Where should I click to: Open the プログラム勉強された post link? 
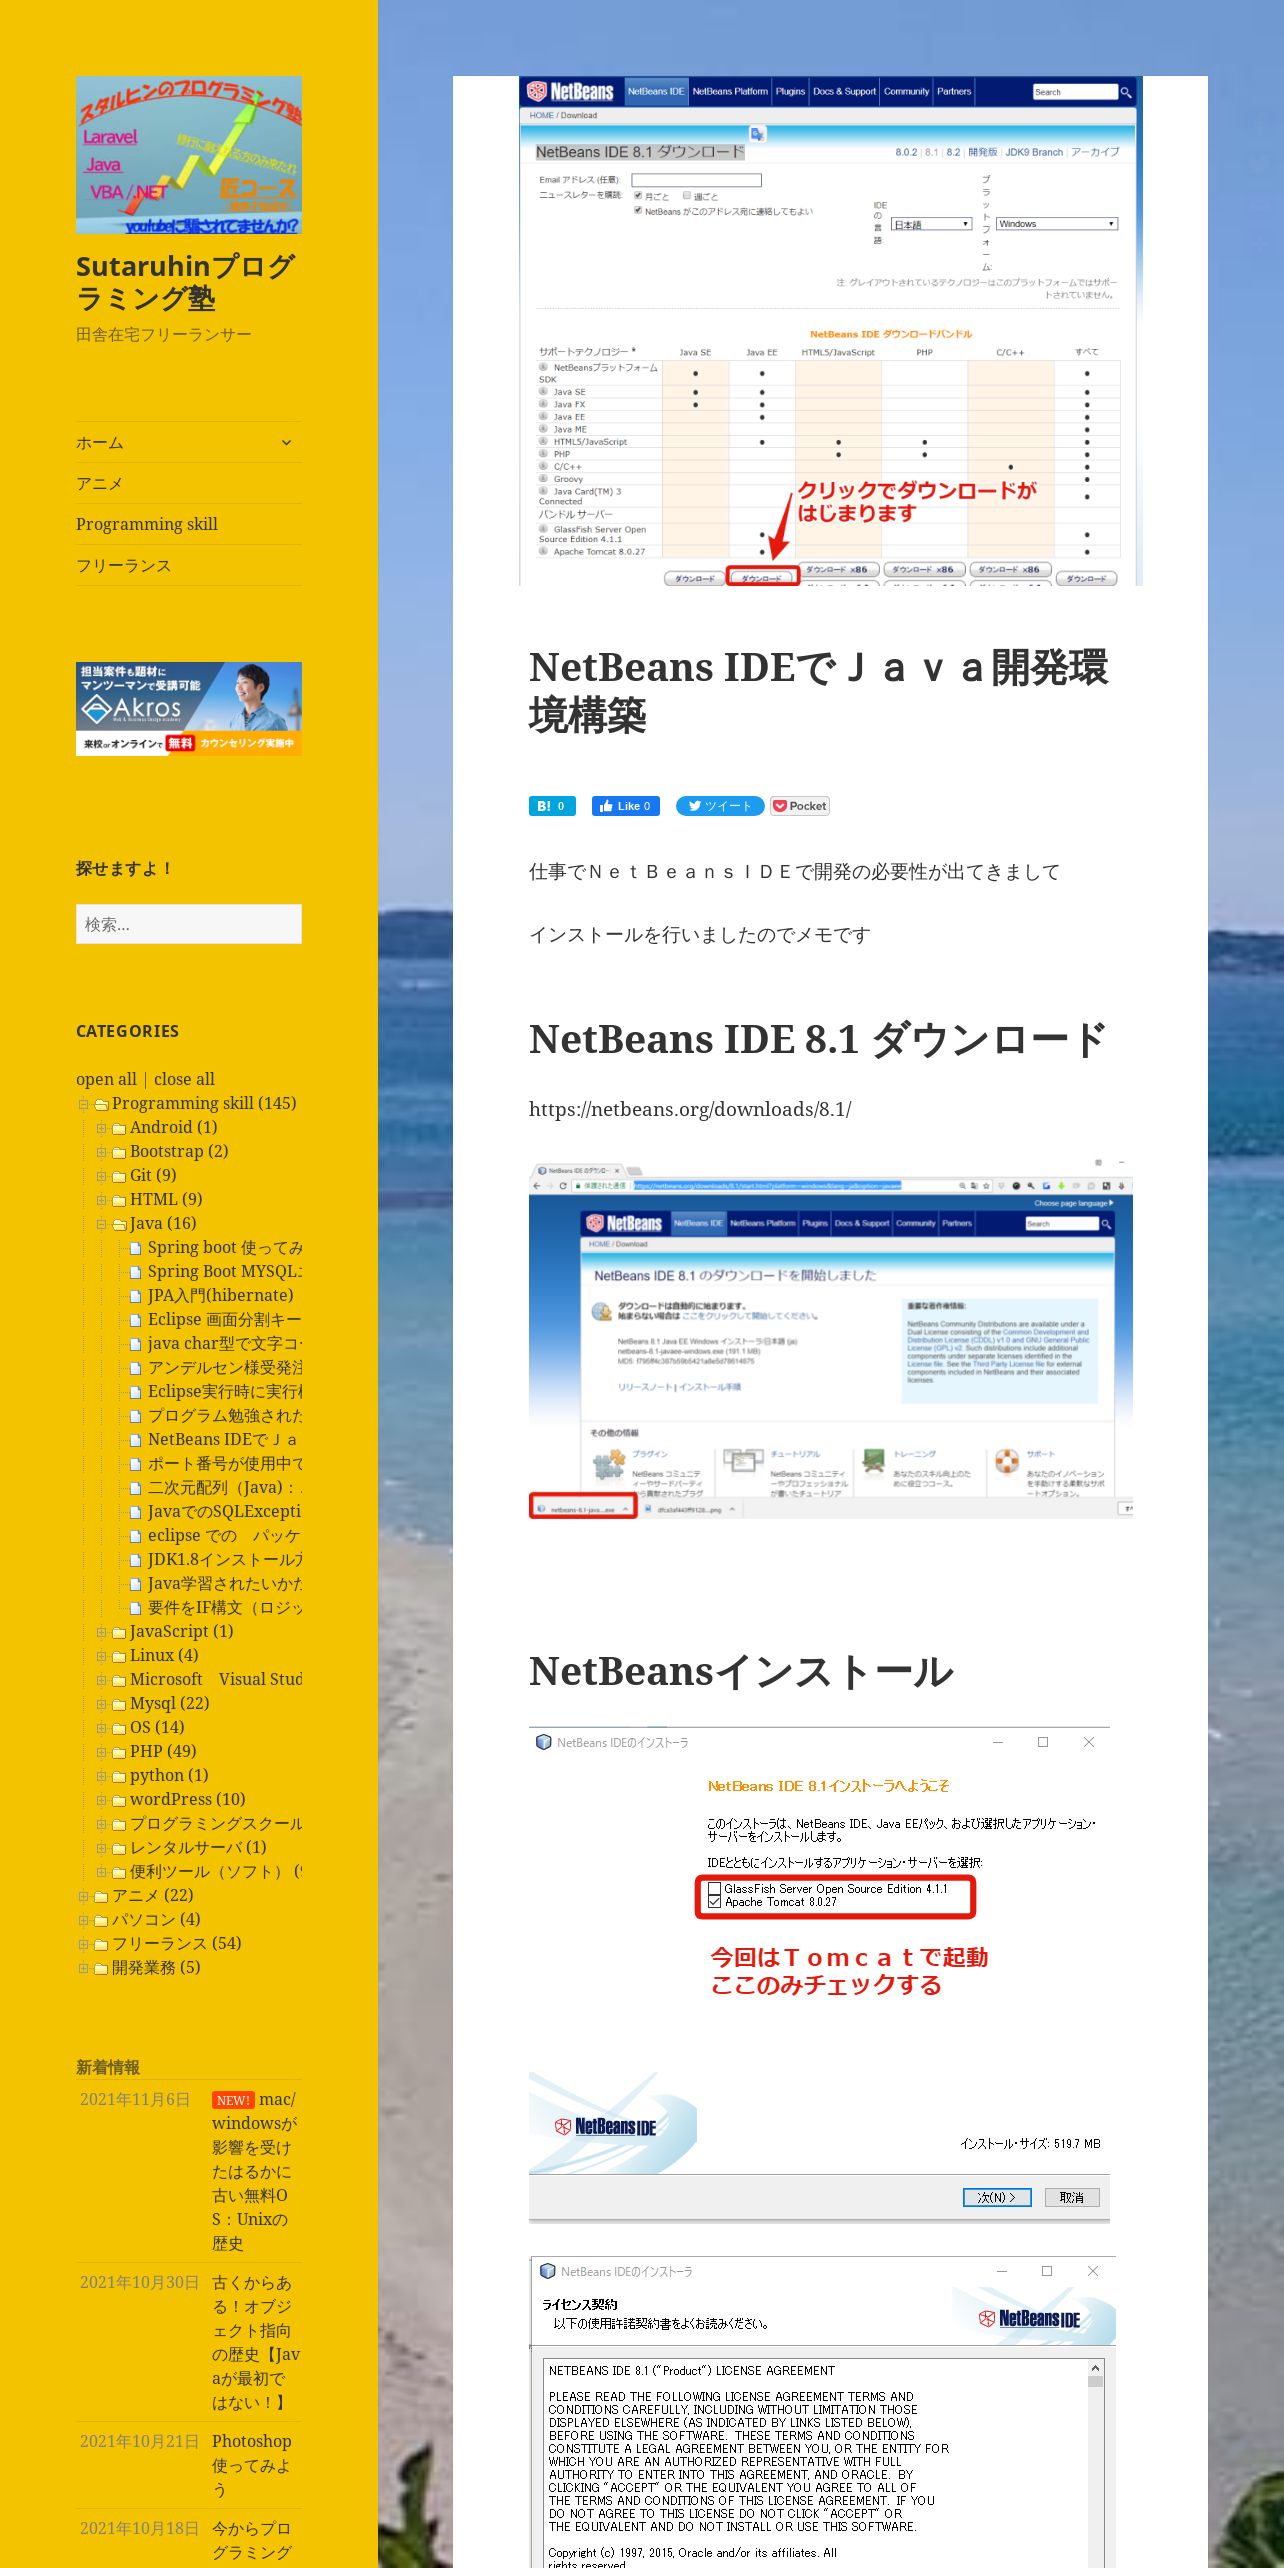coord(225,1416)
